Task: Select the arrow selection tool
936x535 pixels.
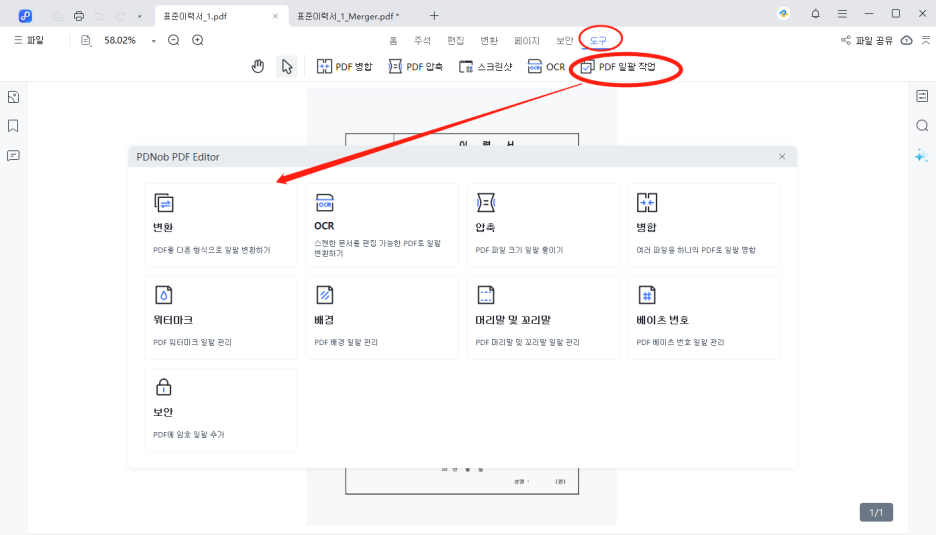Action: 287,66
